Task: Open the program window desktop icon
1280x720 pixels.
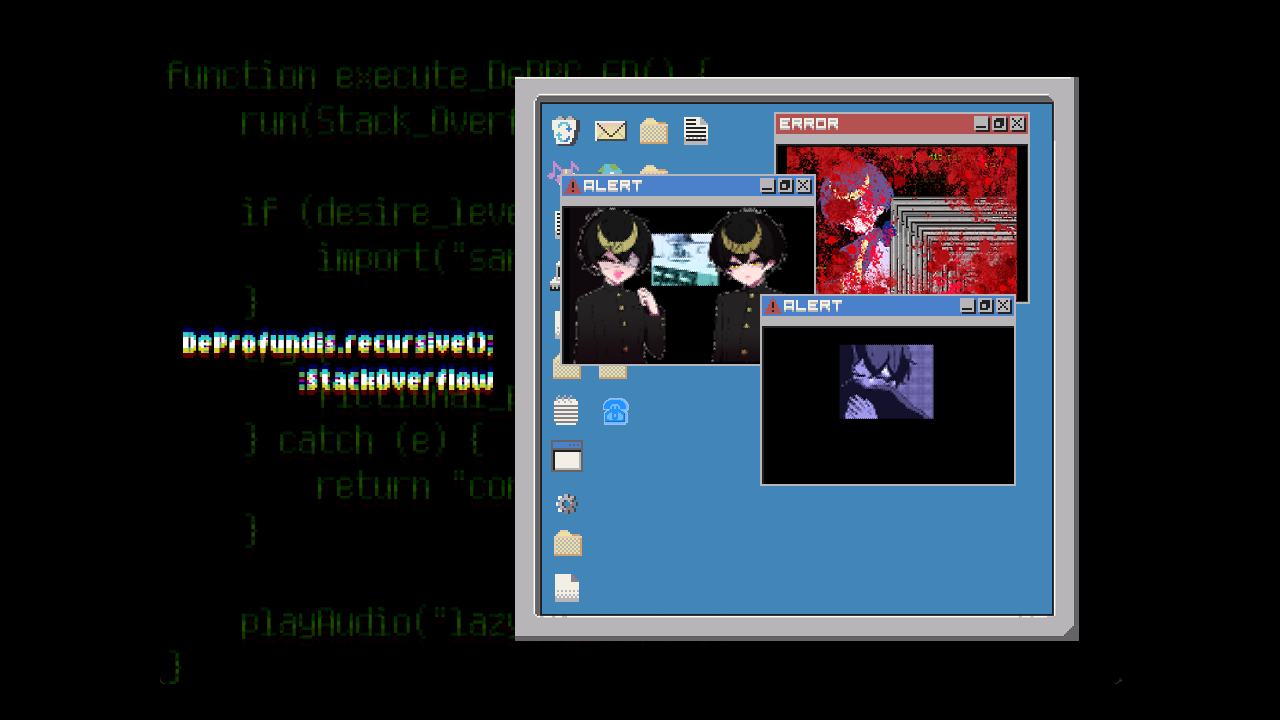Action: (567, 456)
